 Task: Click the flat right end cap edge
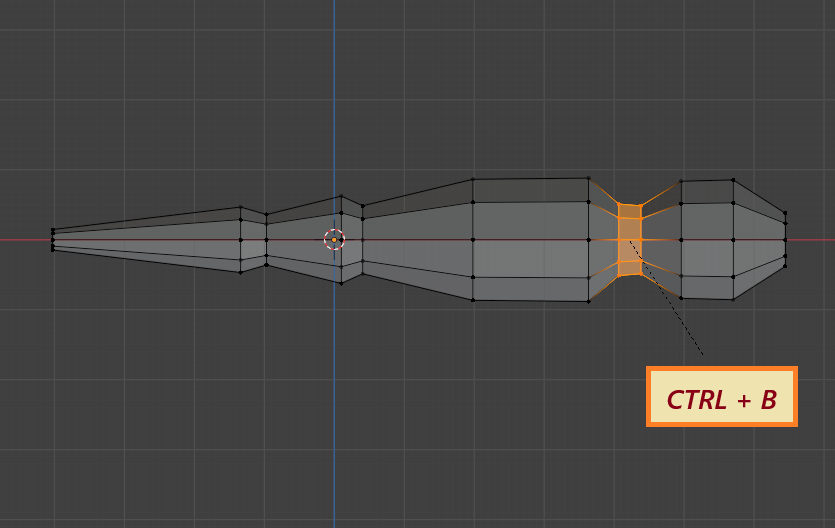(785, 240)
